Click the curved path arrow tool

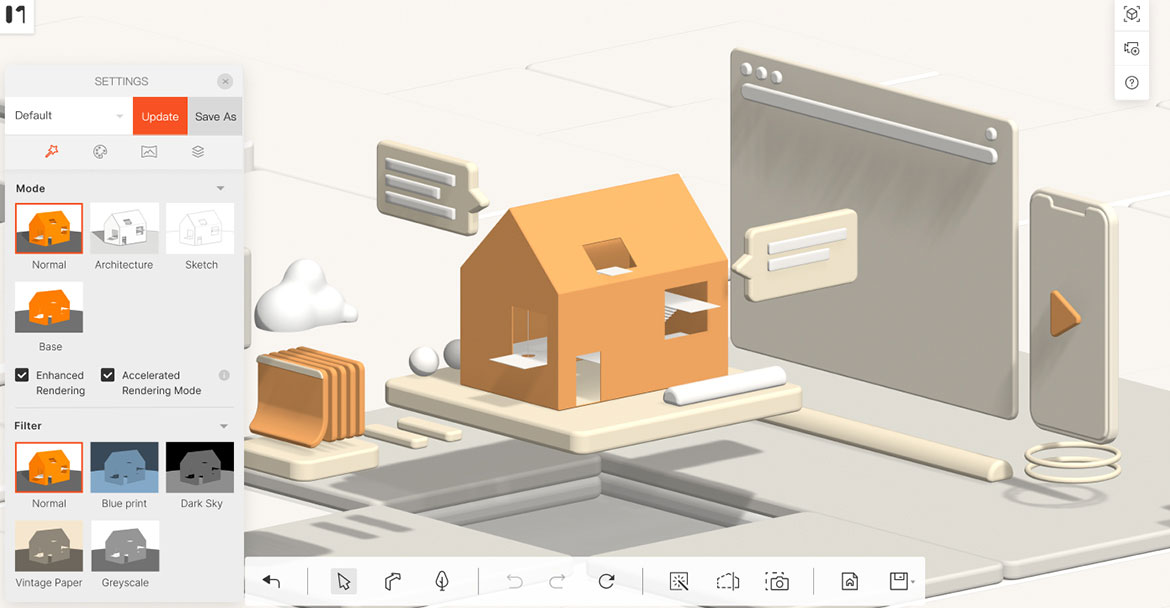[x=393, y=582]
